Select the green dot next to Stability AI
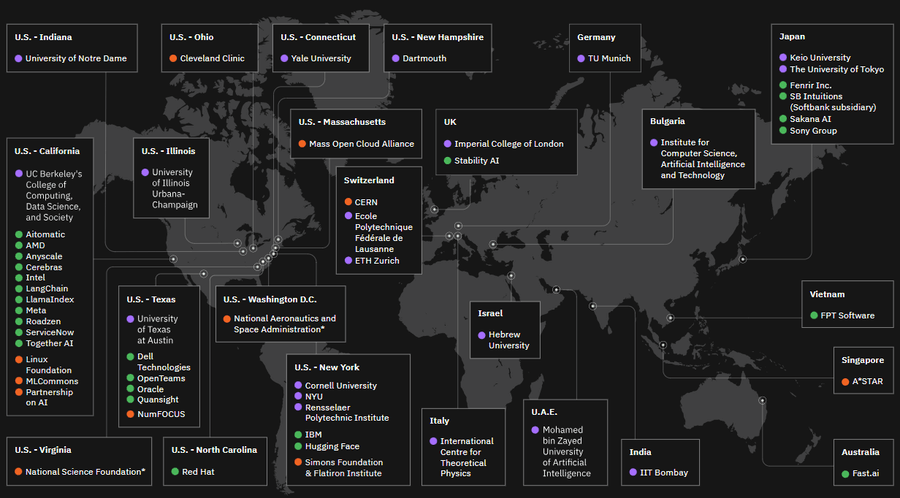 pos(447,160)
